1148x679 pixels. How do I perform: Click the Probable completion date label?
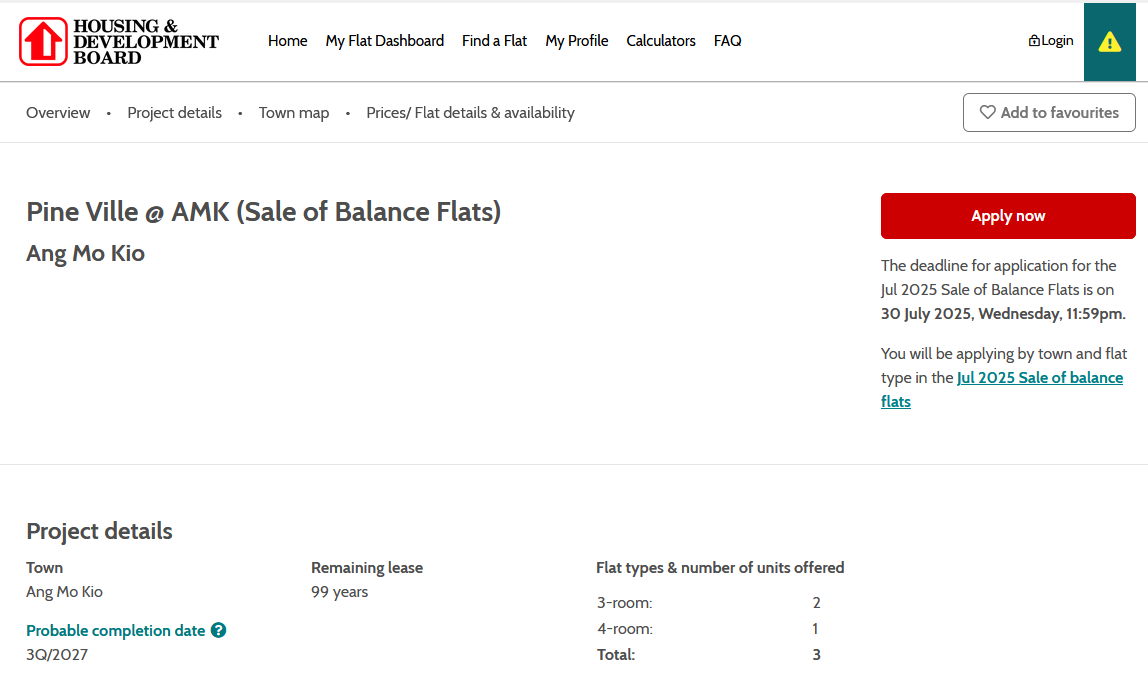click(115, 631)
